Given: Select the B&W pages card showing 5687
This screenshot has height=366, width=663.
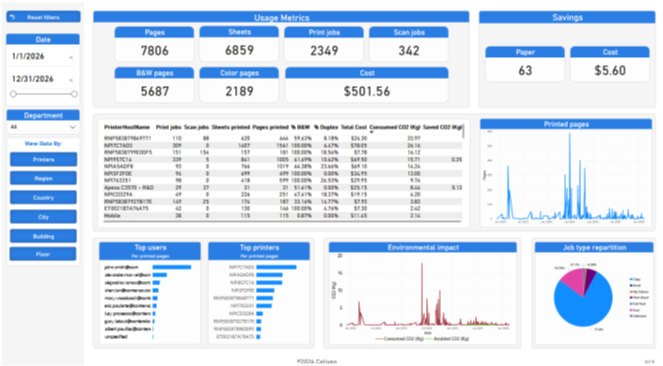Looking at the screenshot, I should [154, 85].
